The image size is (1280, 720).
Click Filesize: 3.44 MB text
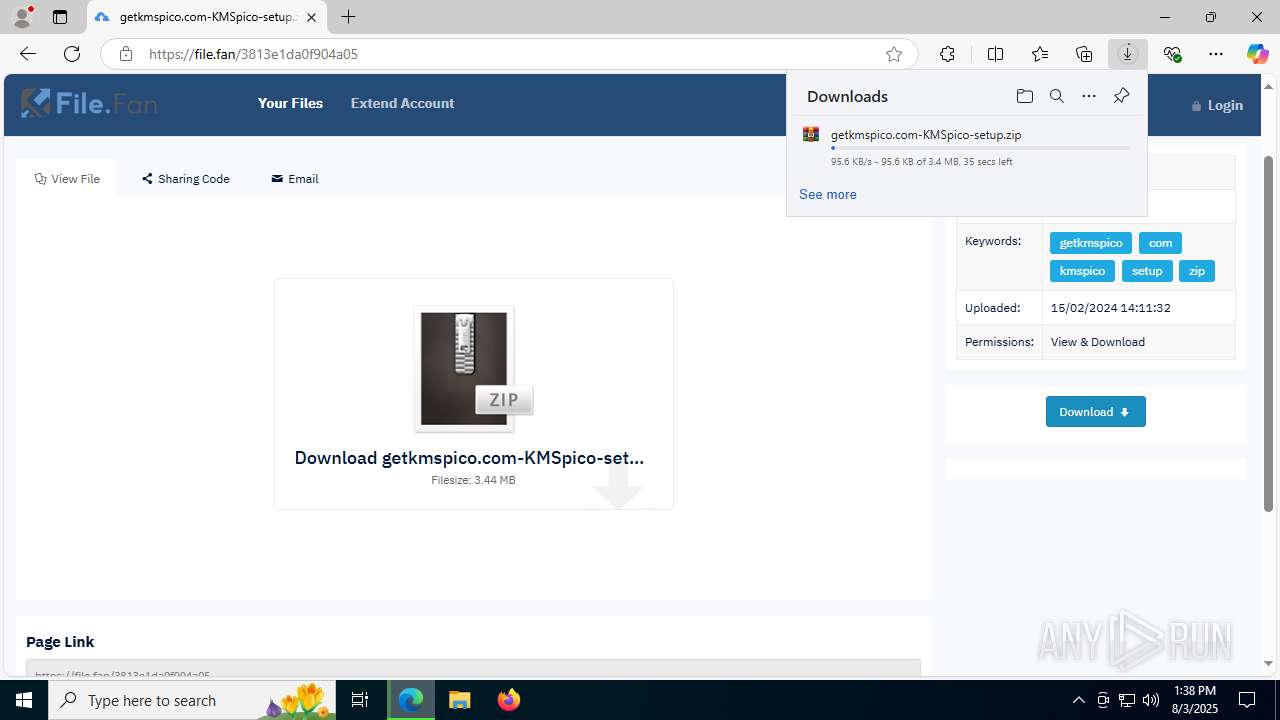[x=473, y=480]
